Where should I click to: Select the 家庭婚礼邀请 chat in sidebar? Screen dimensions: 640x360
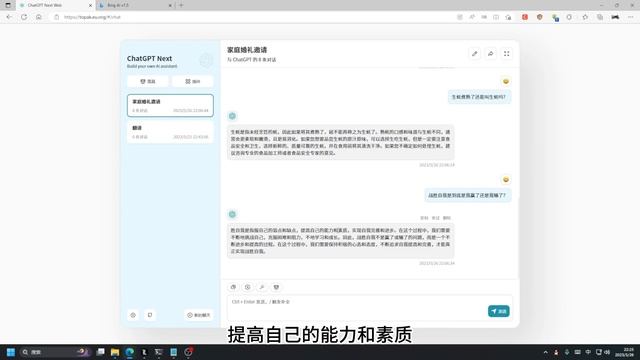pyautogui.click(x=170, y=105)
